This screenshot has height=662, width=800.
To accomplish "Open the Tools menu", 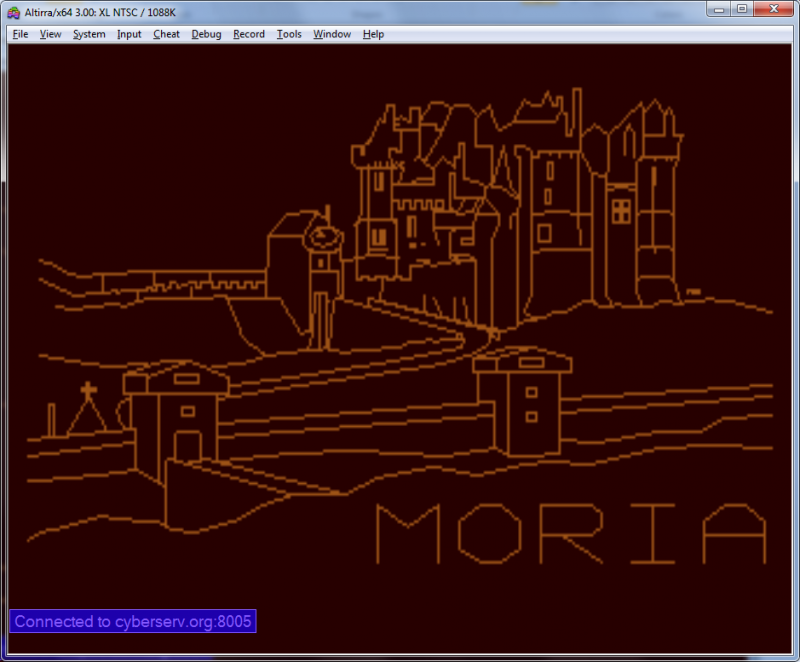I will (x=289, y=34).
